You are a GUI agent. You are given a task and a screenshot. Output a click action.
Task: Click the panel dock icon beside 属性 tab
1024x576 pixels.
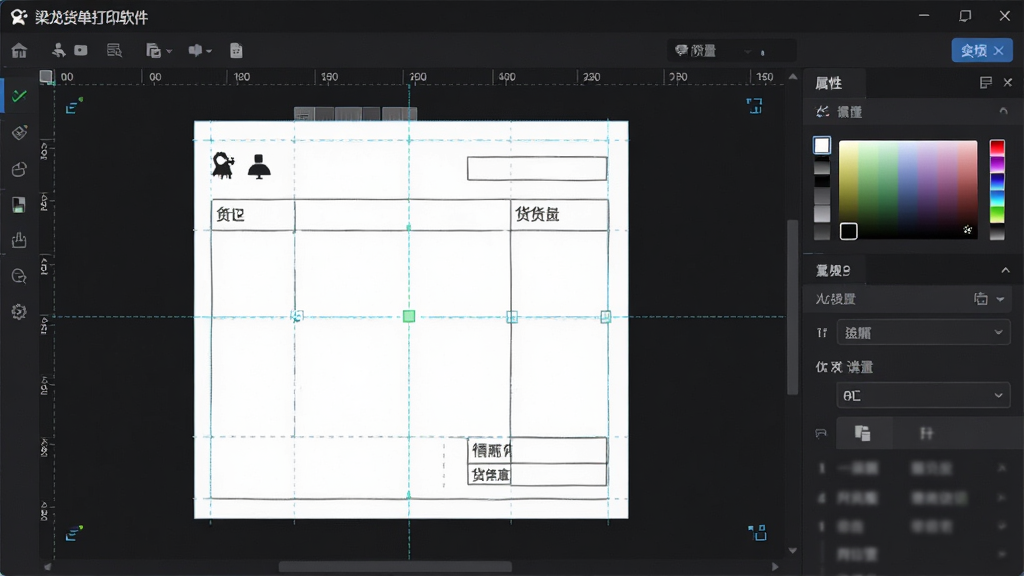click(986, 82)
